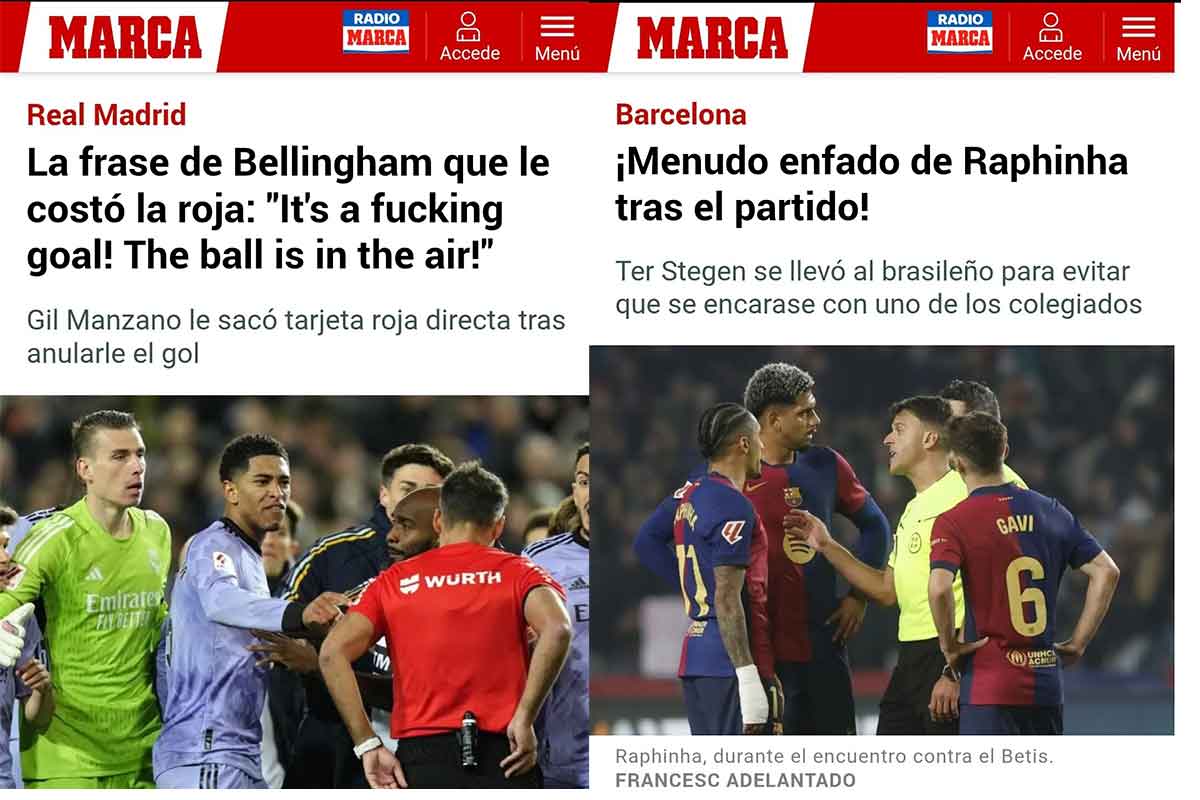Click the Raphinha photo caption

834,756
